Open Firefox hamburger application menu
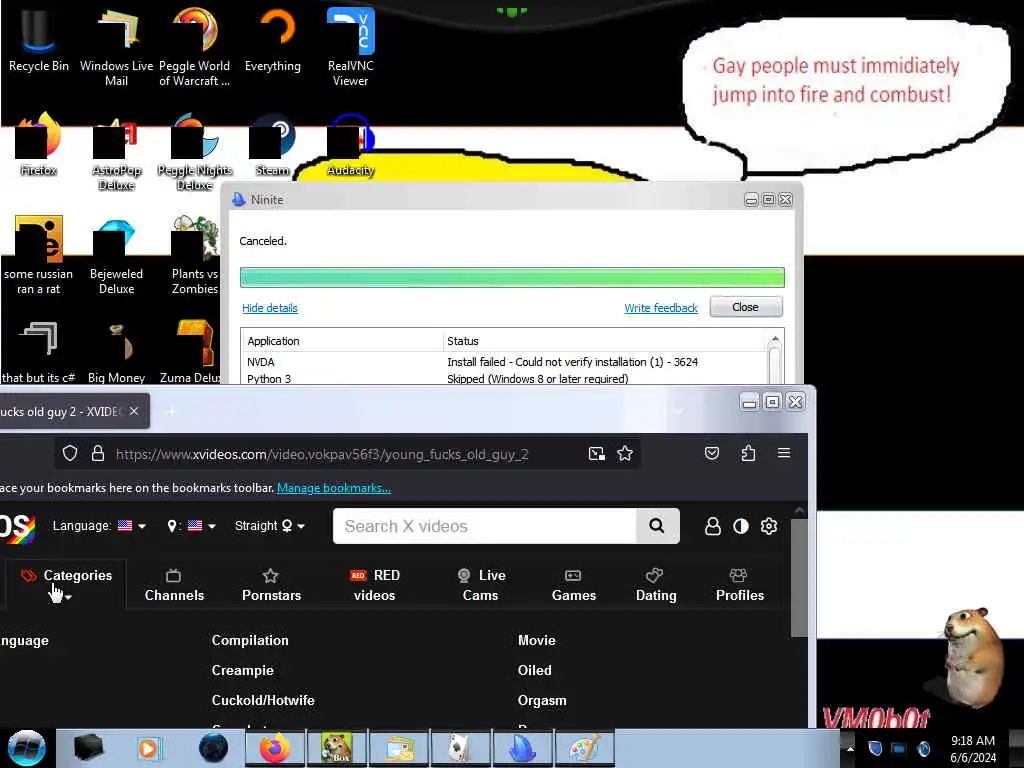Image resolution: width=1024 pixels, height=768 pixels. point(784,453)
